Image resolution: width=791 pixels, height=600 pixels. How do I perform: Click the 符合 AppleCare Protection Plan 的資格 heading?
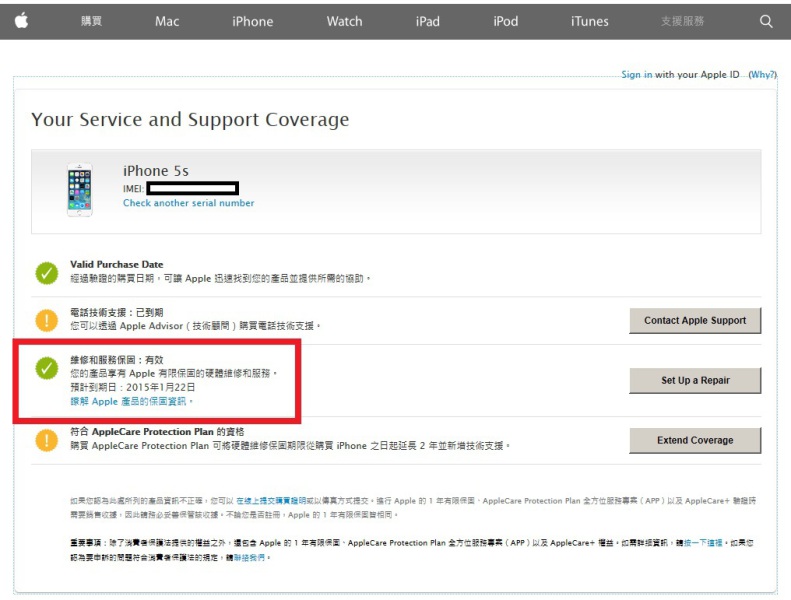coord(157,432)
